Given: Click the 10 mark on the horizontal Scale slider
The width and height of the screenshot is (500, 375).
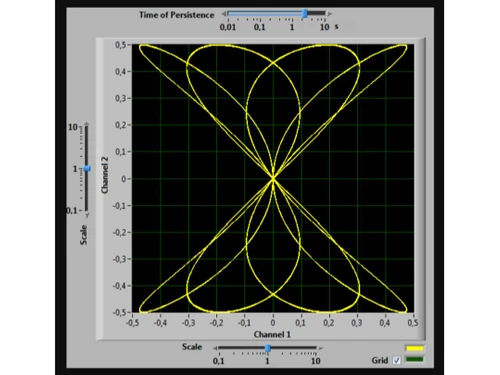Looking at the screenshot, I should point(315,361).
